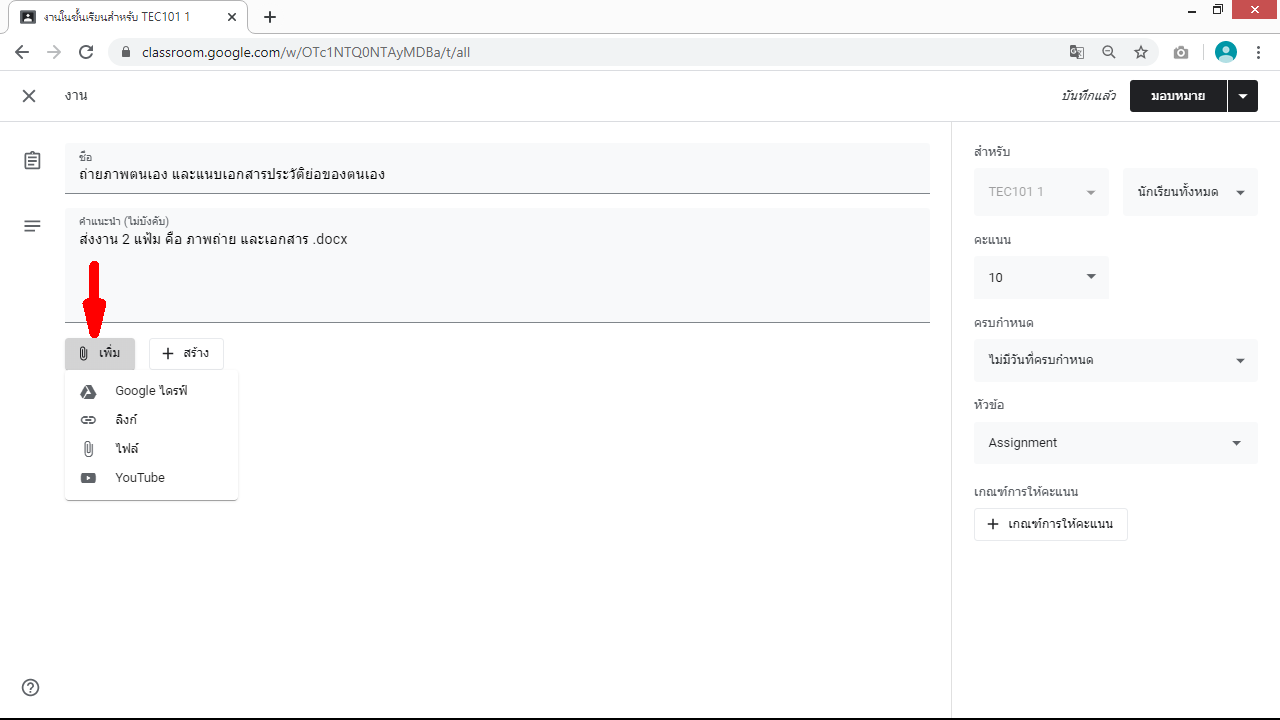
Task: Expand the Assignment topic dropdown
Action: (1115, 443)
